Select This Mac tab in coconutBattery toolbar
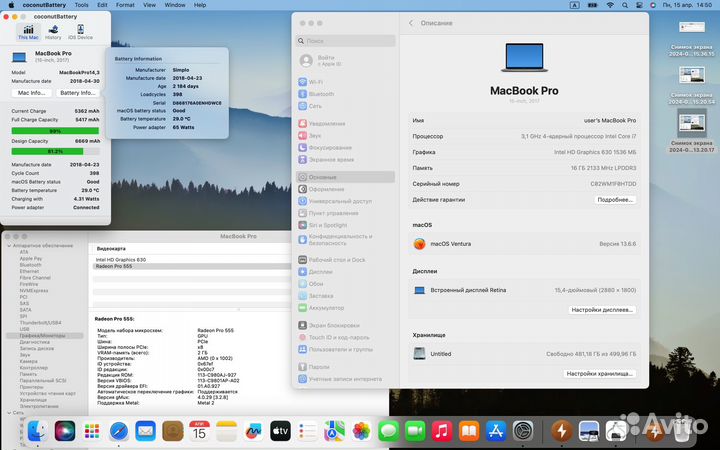720x450 pixels. 28,32
